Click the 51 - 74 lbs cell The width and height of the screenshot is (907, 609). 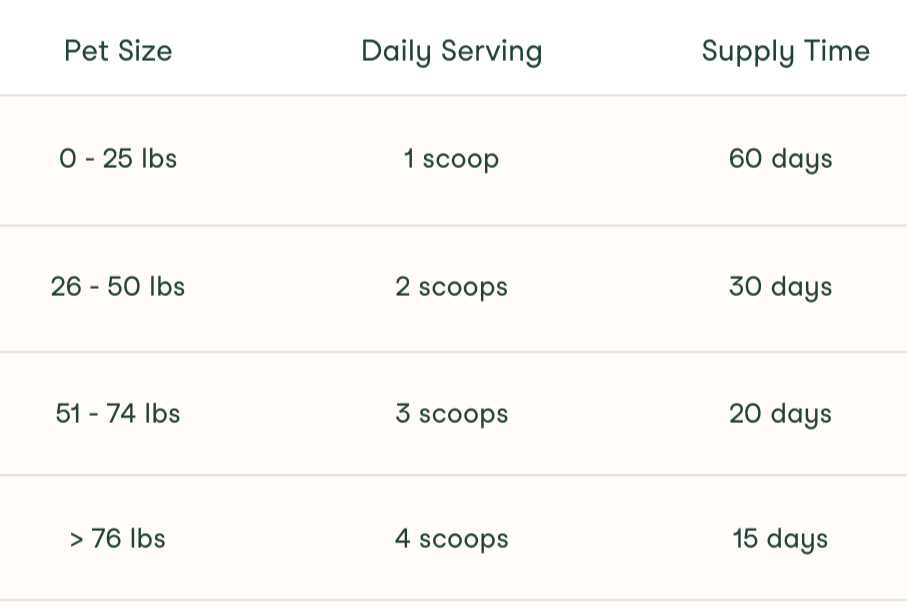point(118,413)
